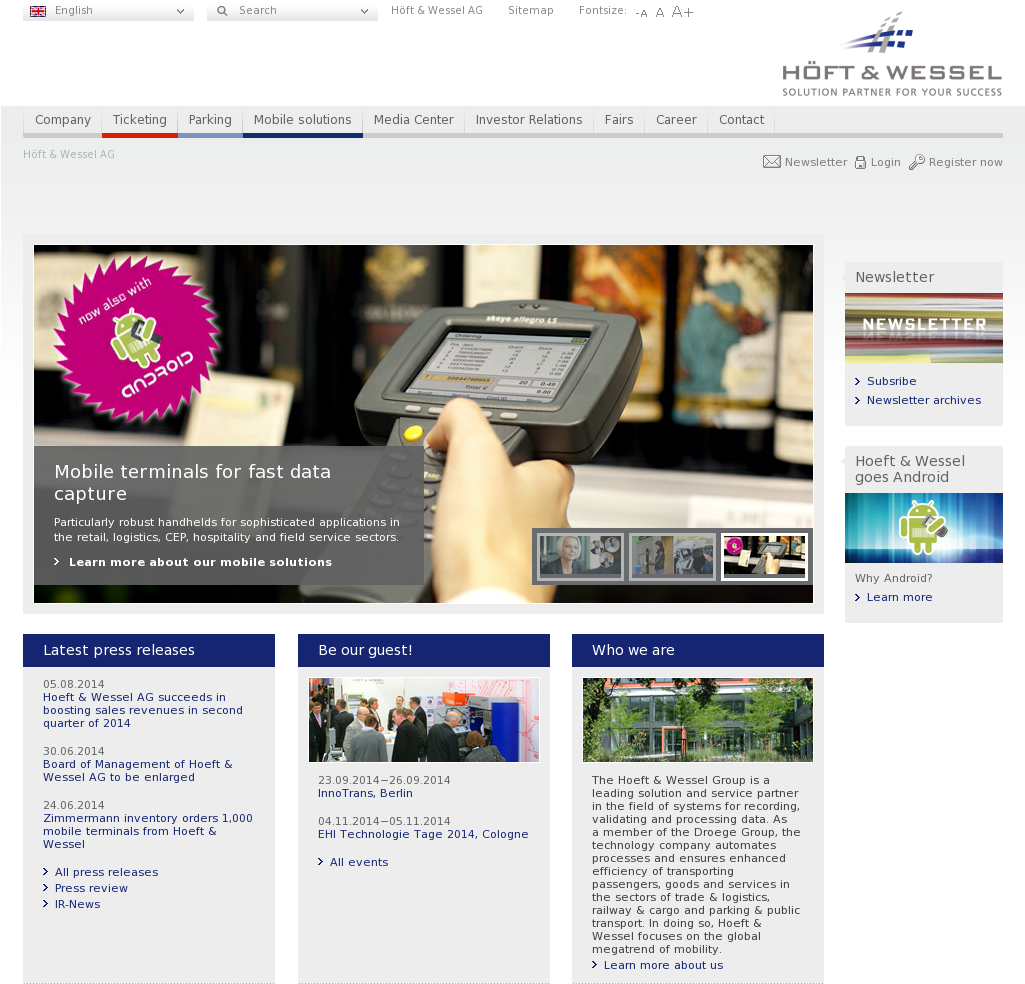Click the Newsletter banner image in sidebar
Image resolution: width=1025 pixels, height=984 pixels.
(923, 328)
